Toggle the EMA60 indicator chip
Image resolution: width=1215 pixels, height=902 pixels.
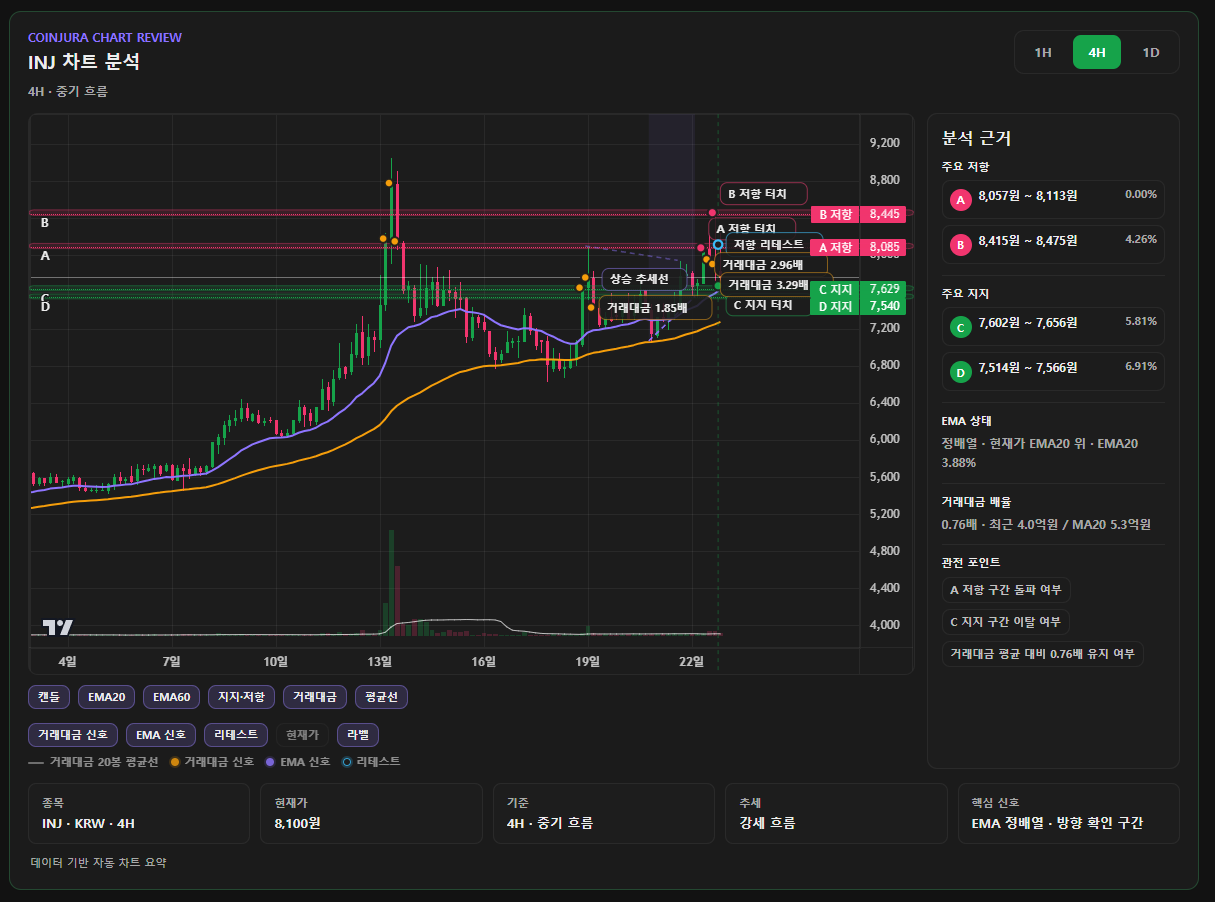point(172,697)
